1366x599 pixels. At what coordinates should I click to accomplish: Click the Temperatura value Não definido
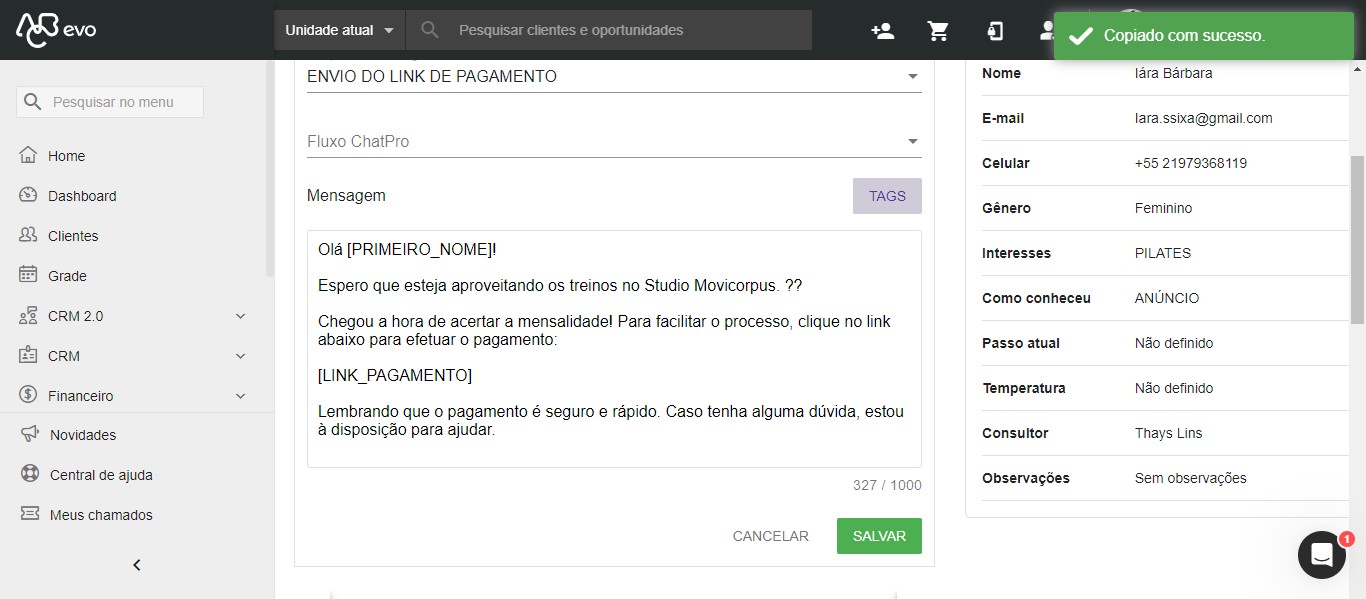click(x=1173, y=388)
